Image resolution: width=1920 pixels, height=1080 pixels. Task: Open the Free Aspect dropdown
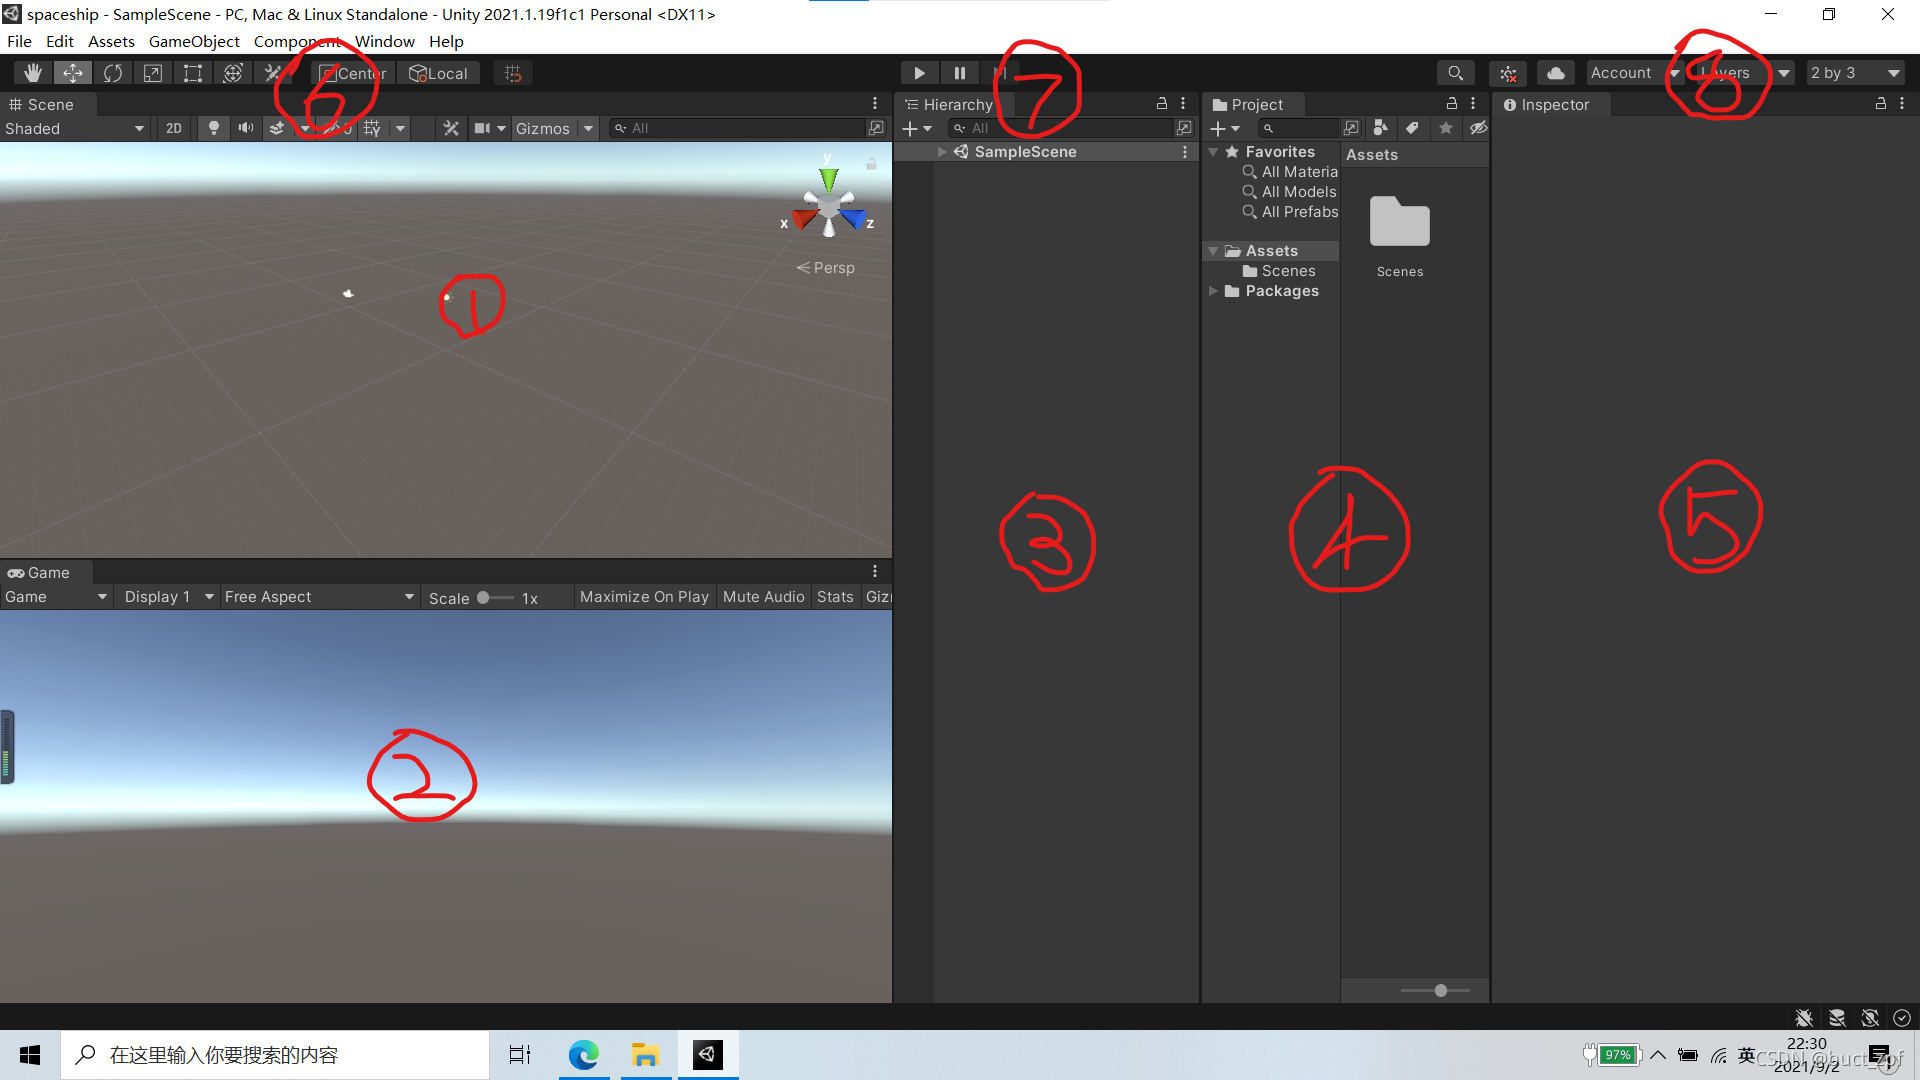(x=318, y=597)
